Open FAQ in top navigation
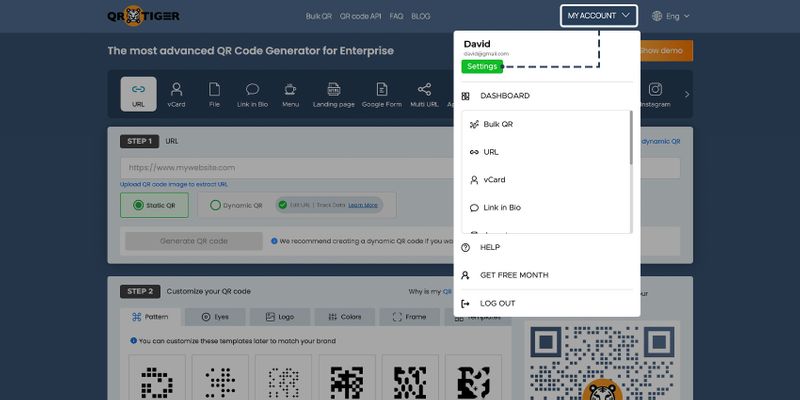 click(396, 16)
